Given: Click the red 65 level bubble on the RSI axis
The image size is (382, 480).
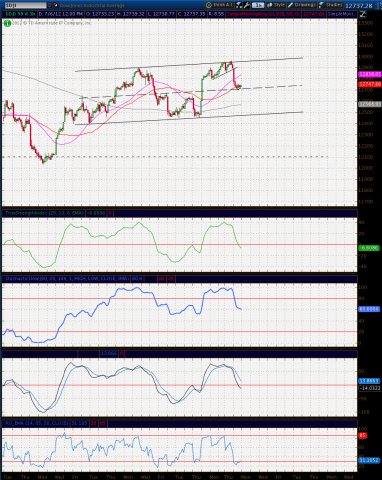Looking at the screenshot, I should click(362, 436).
